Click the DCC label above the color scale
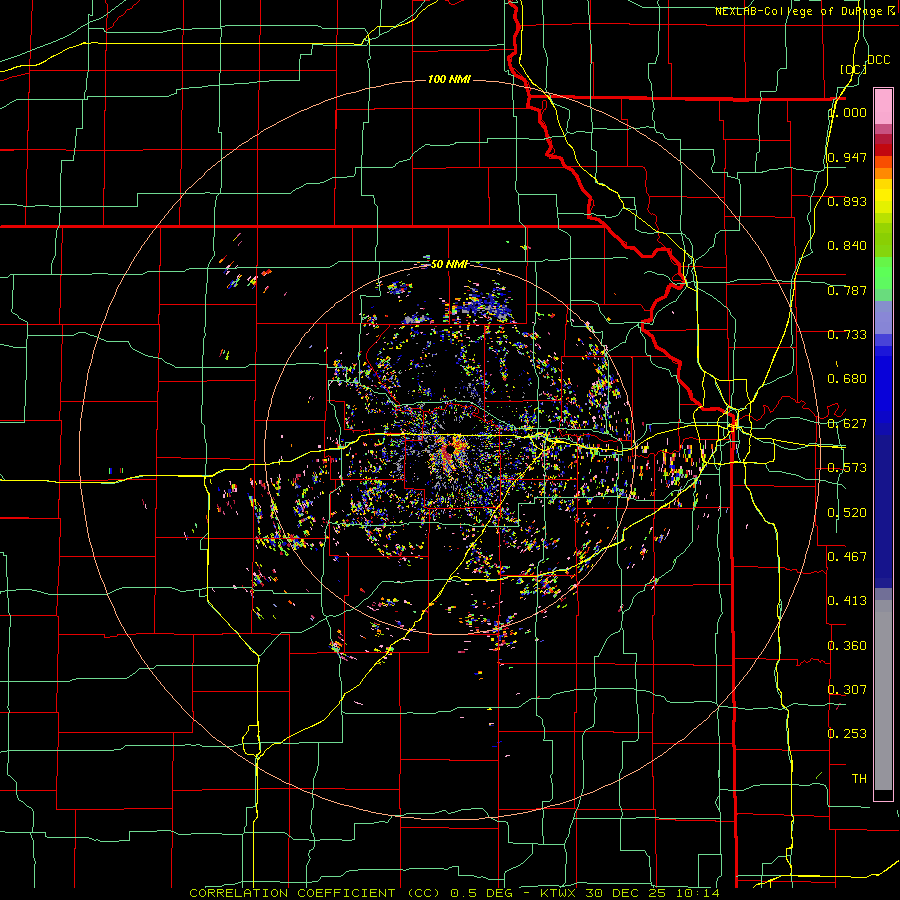Screen dimensions: 900x900 878,60
